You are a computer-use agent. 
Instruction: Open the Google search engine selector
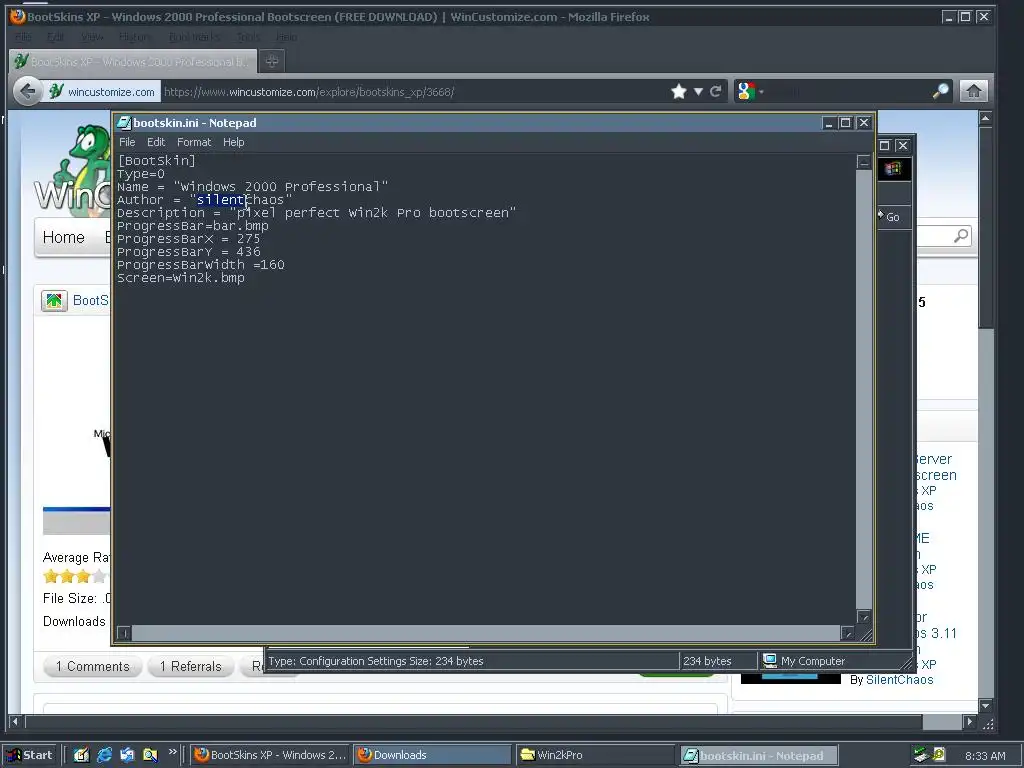coord(750,91)
